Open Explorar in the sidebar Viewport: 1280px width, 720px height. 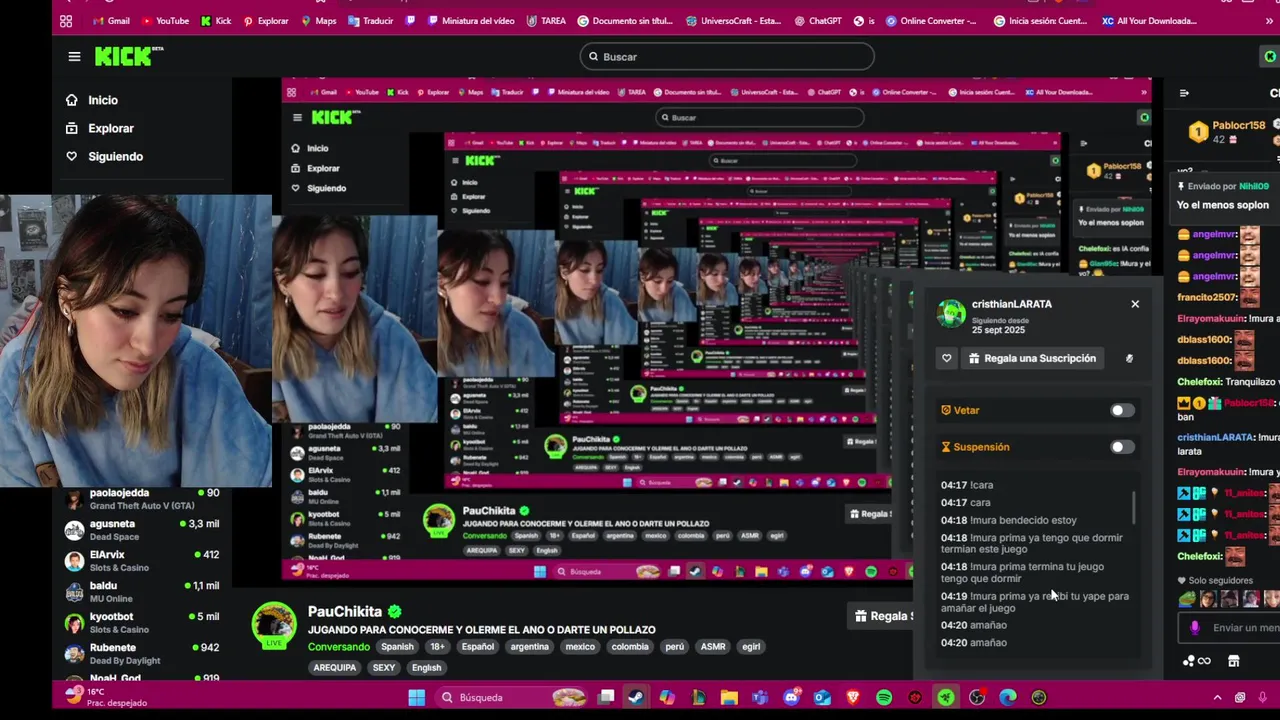pyautogui.click(x=99, y=128)
